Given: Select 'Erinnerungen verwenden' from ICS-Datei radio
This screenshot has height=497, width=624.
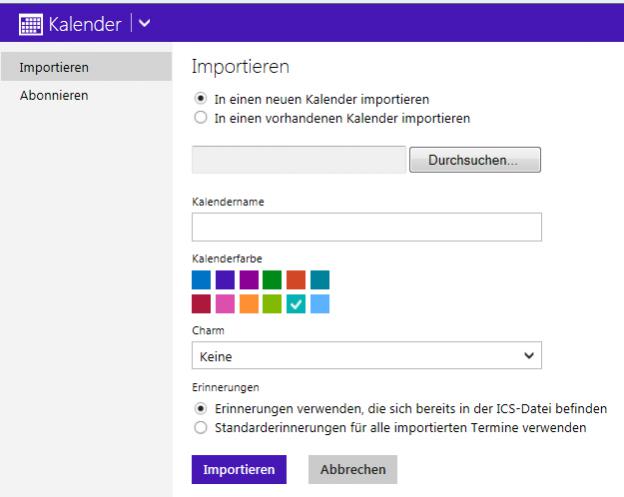Looking at the screenshot, I should tap(201, 408).
